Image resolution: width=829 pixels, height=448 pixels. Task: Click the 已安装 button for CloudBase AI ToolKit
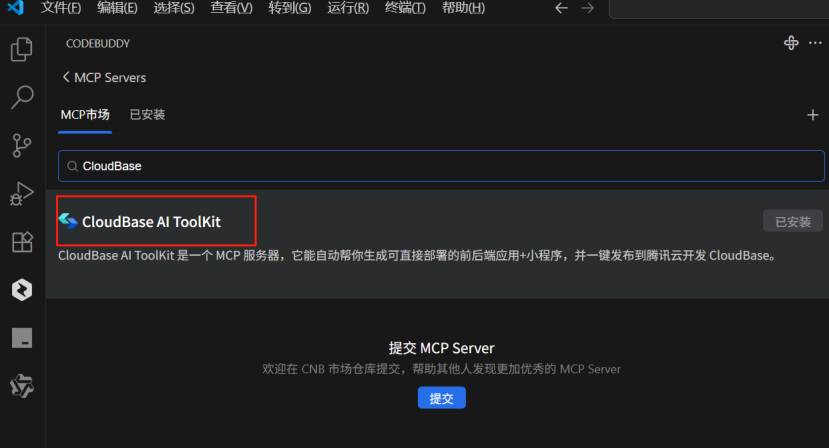point(793,222)
